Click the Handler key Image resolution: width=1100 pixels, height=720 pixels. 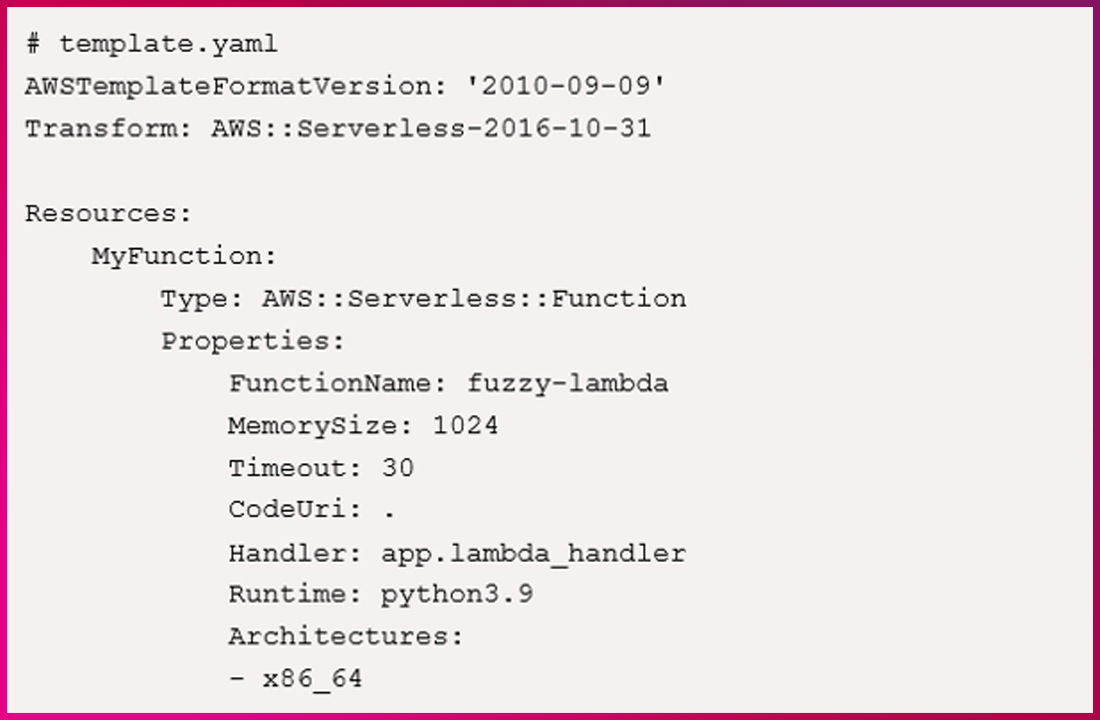(294, 553)
